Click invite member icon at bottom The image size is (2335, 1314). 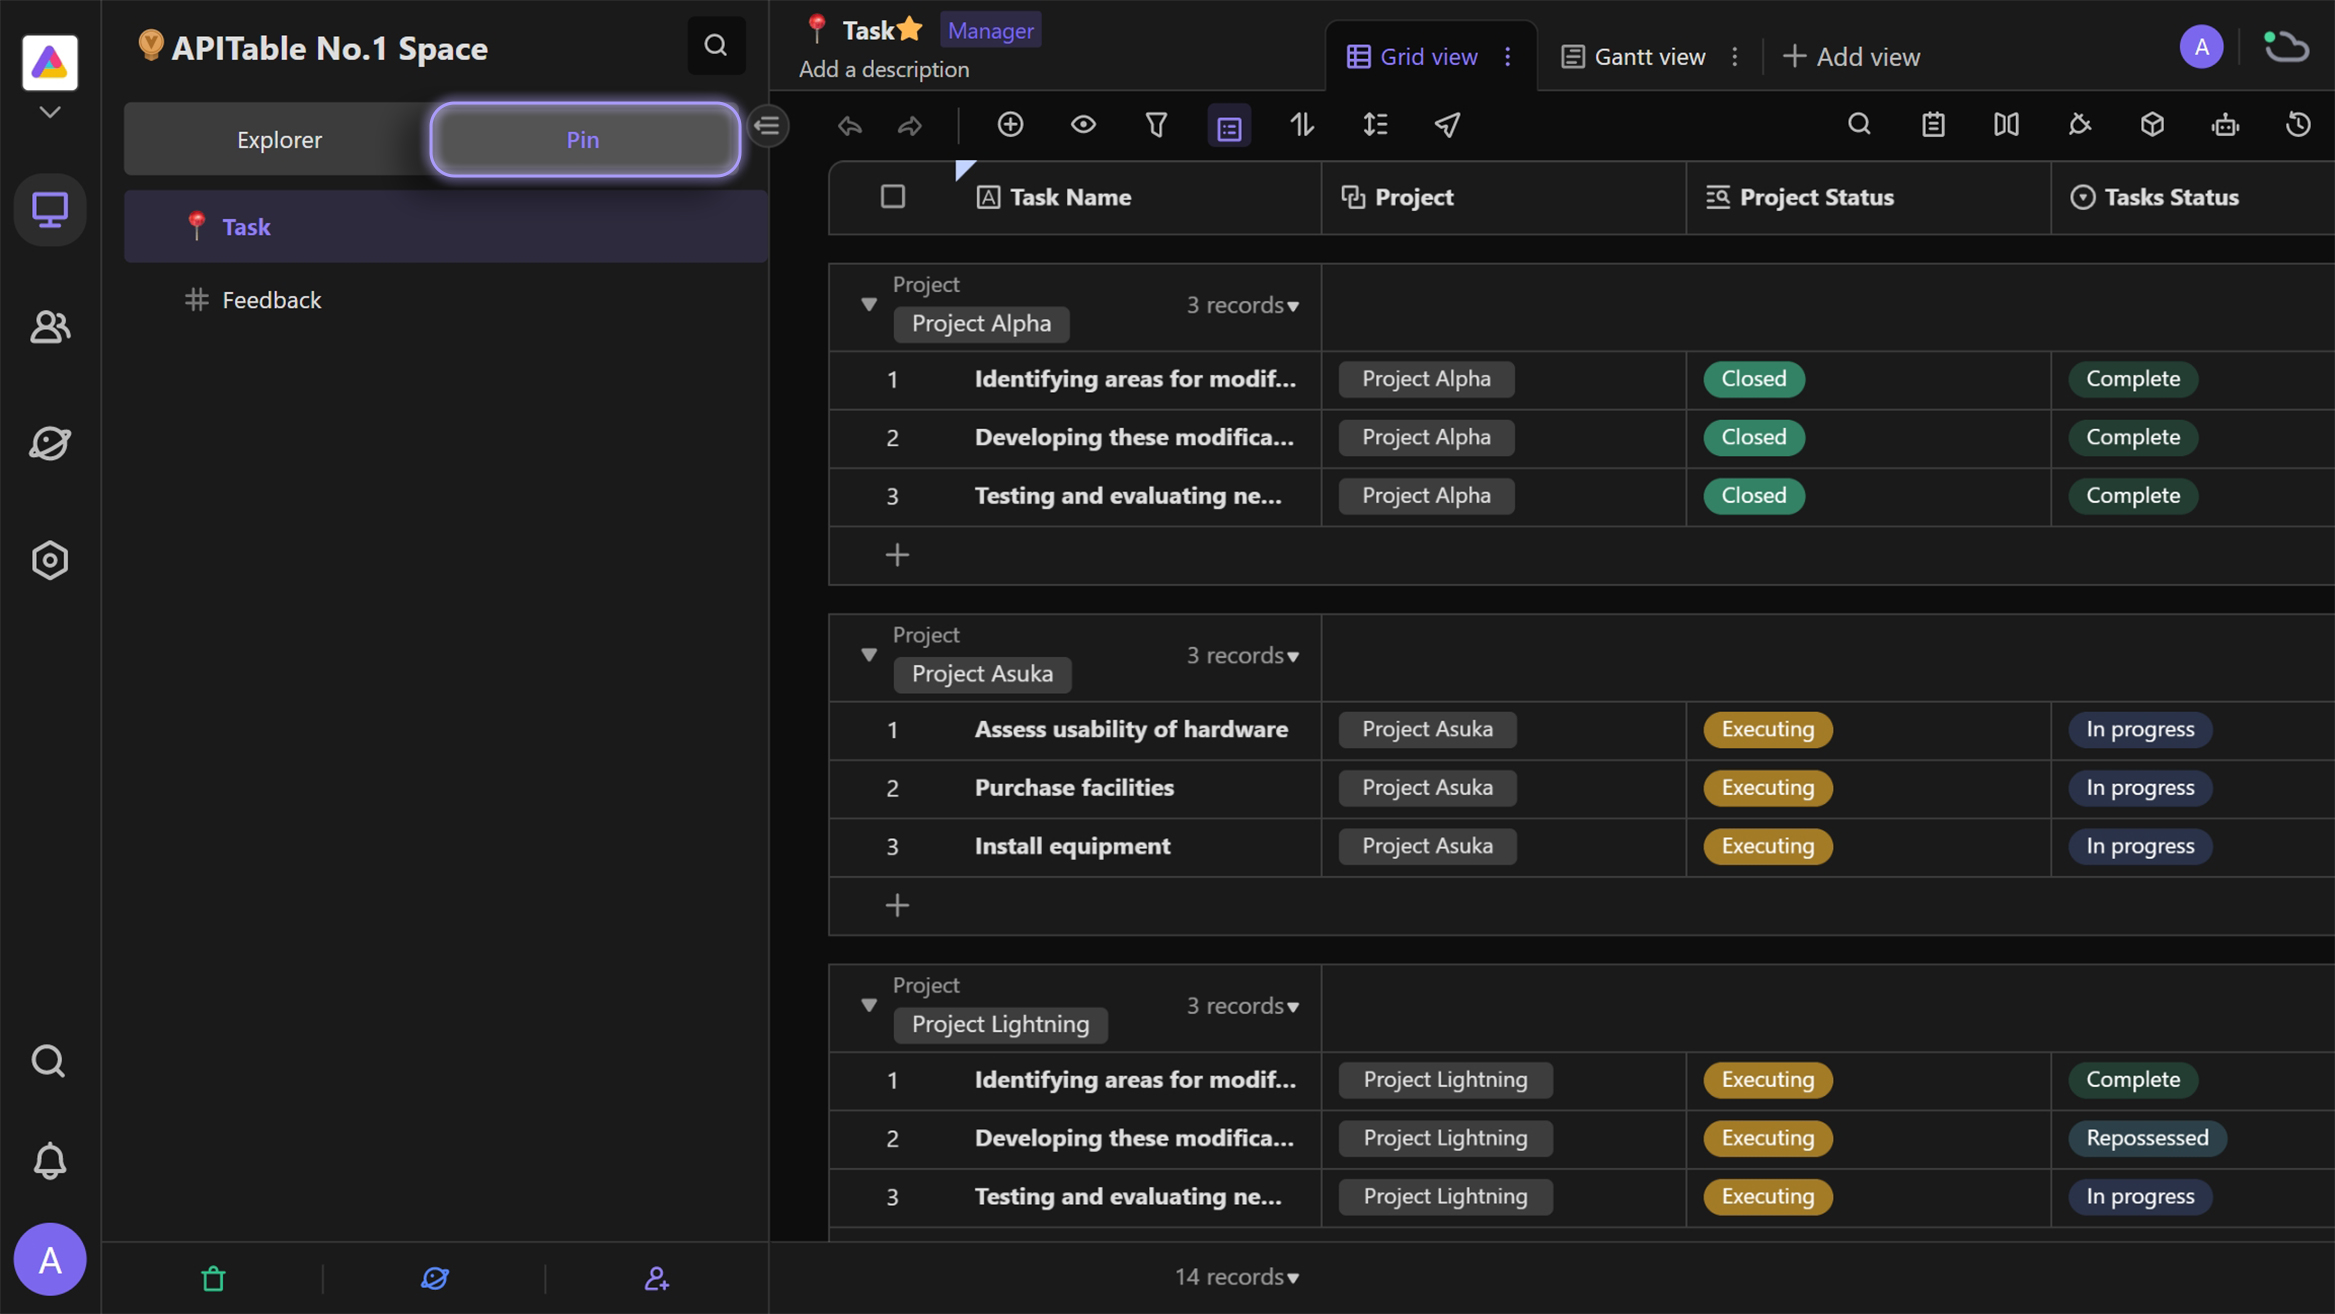pos(656,1278)
